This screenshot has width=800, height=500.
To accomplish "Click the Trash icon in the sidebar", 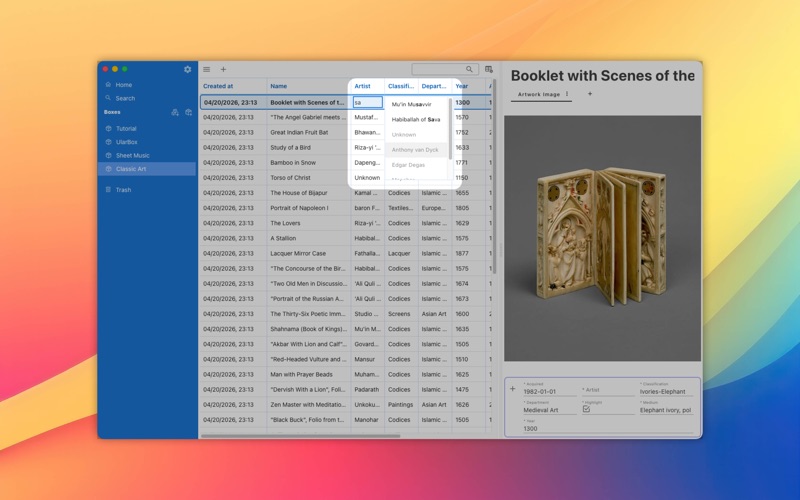I will point(108,190).
